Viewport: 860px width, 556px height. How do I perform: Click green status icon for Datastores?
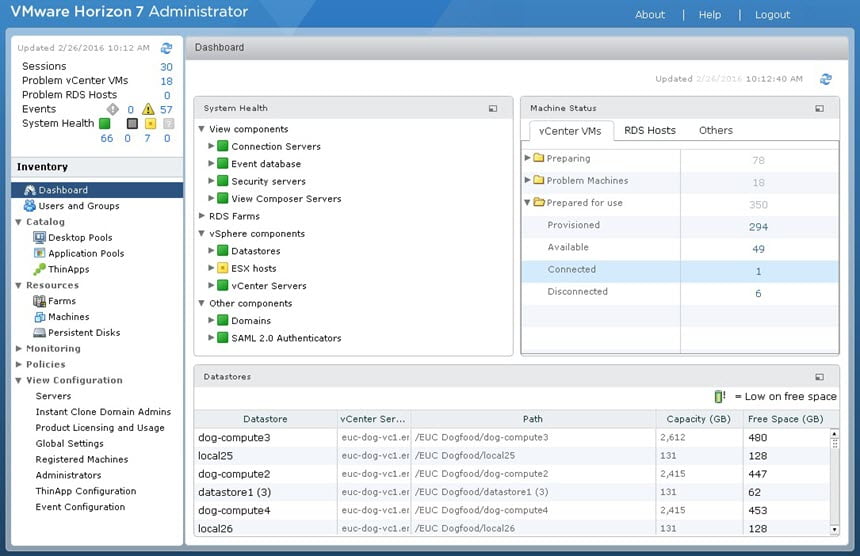pos(223,251)
